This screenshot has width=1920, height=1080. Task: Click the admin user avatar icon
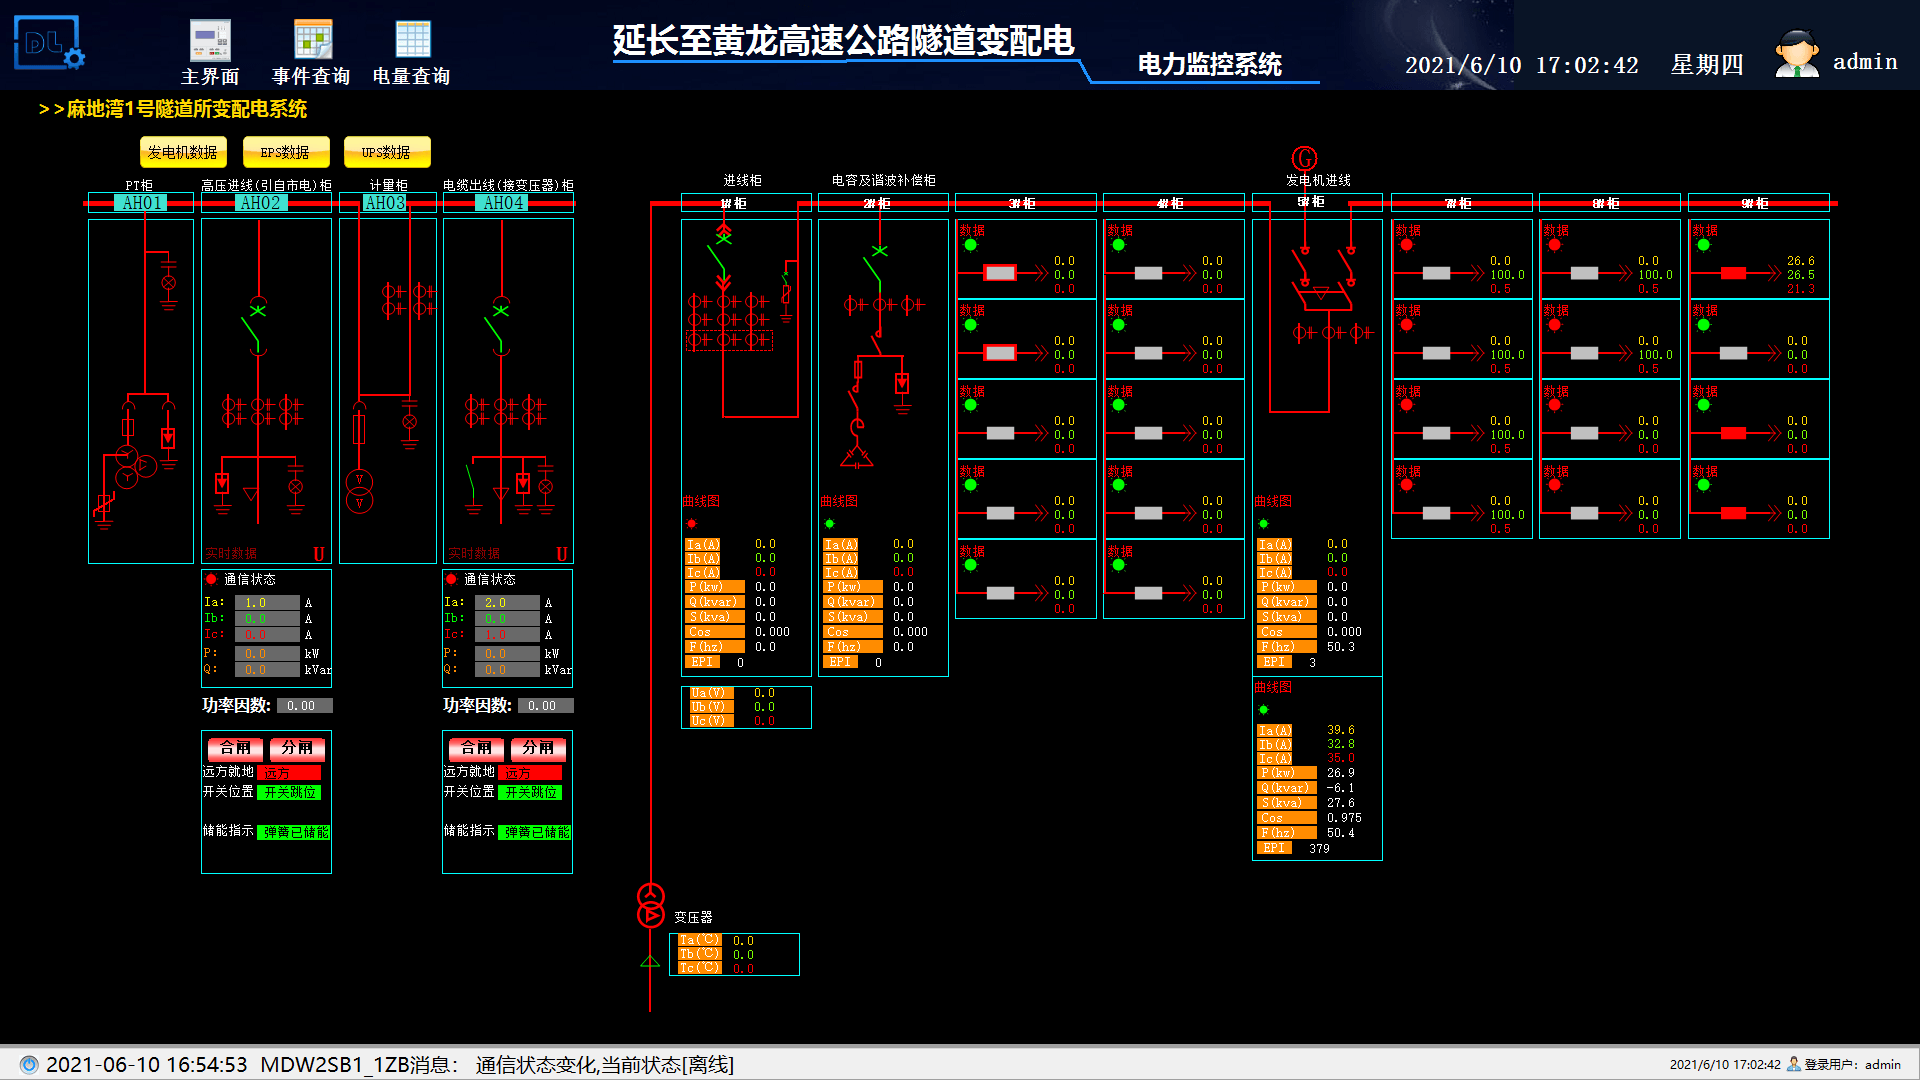pos(1796,54)
